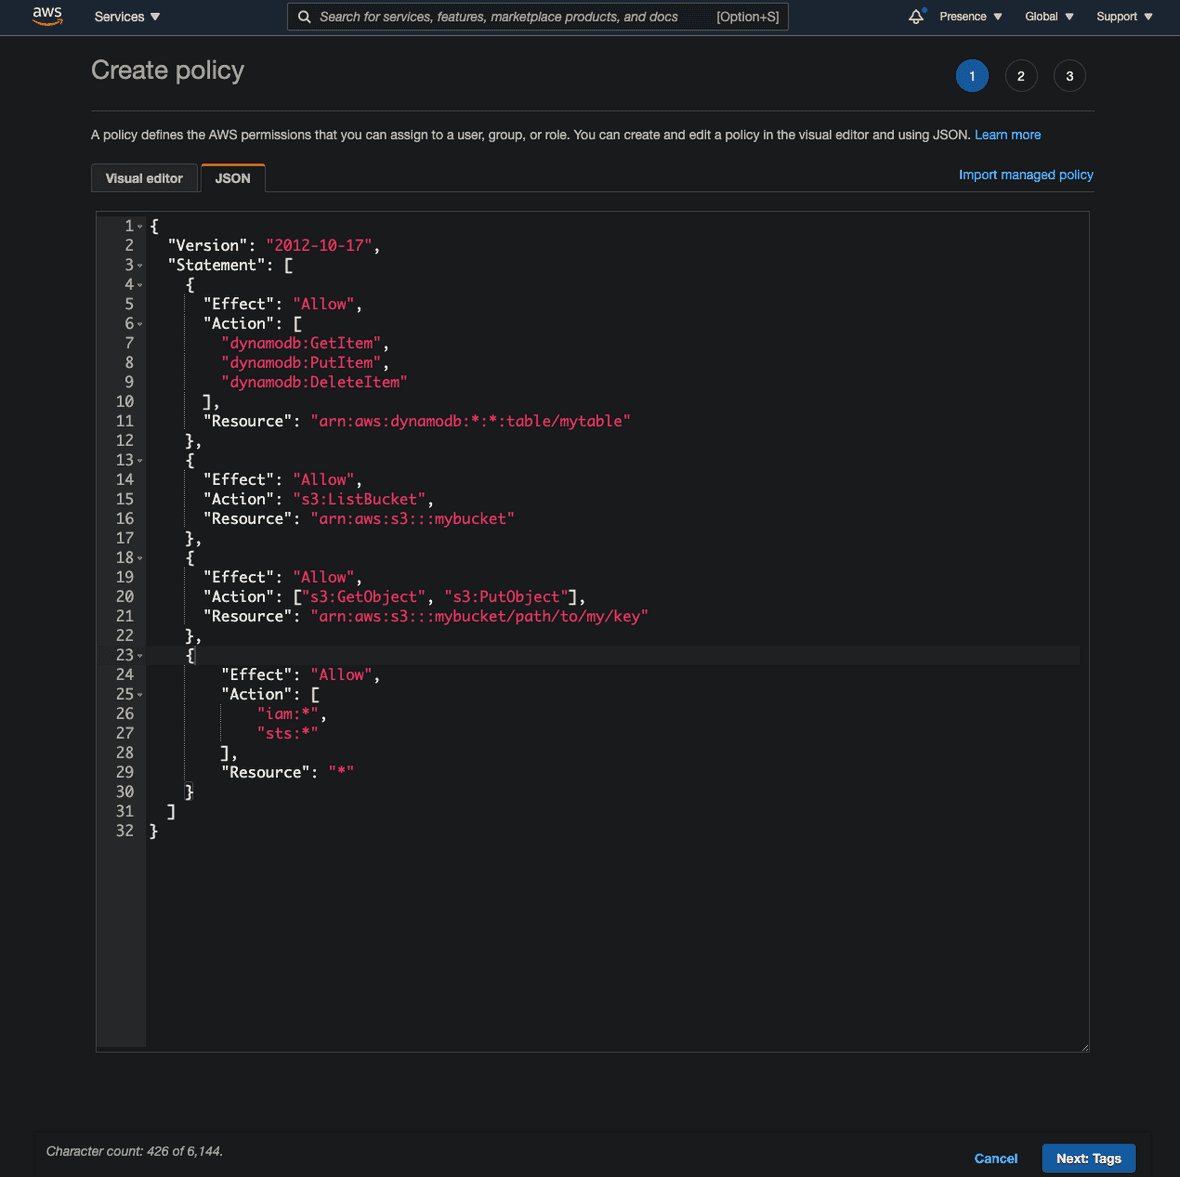The height and width of the screenshot is (1177, 1180).
Task: Open the Import managed policy link
Action: tap(1026, 174)
